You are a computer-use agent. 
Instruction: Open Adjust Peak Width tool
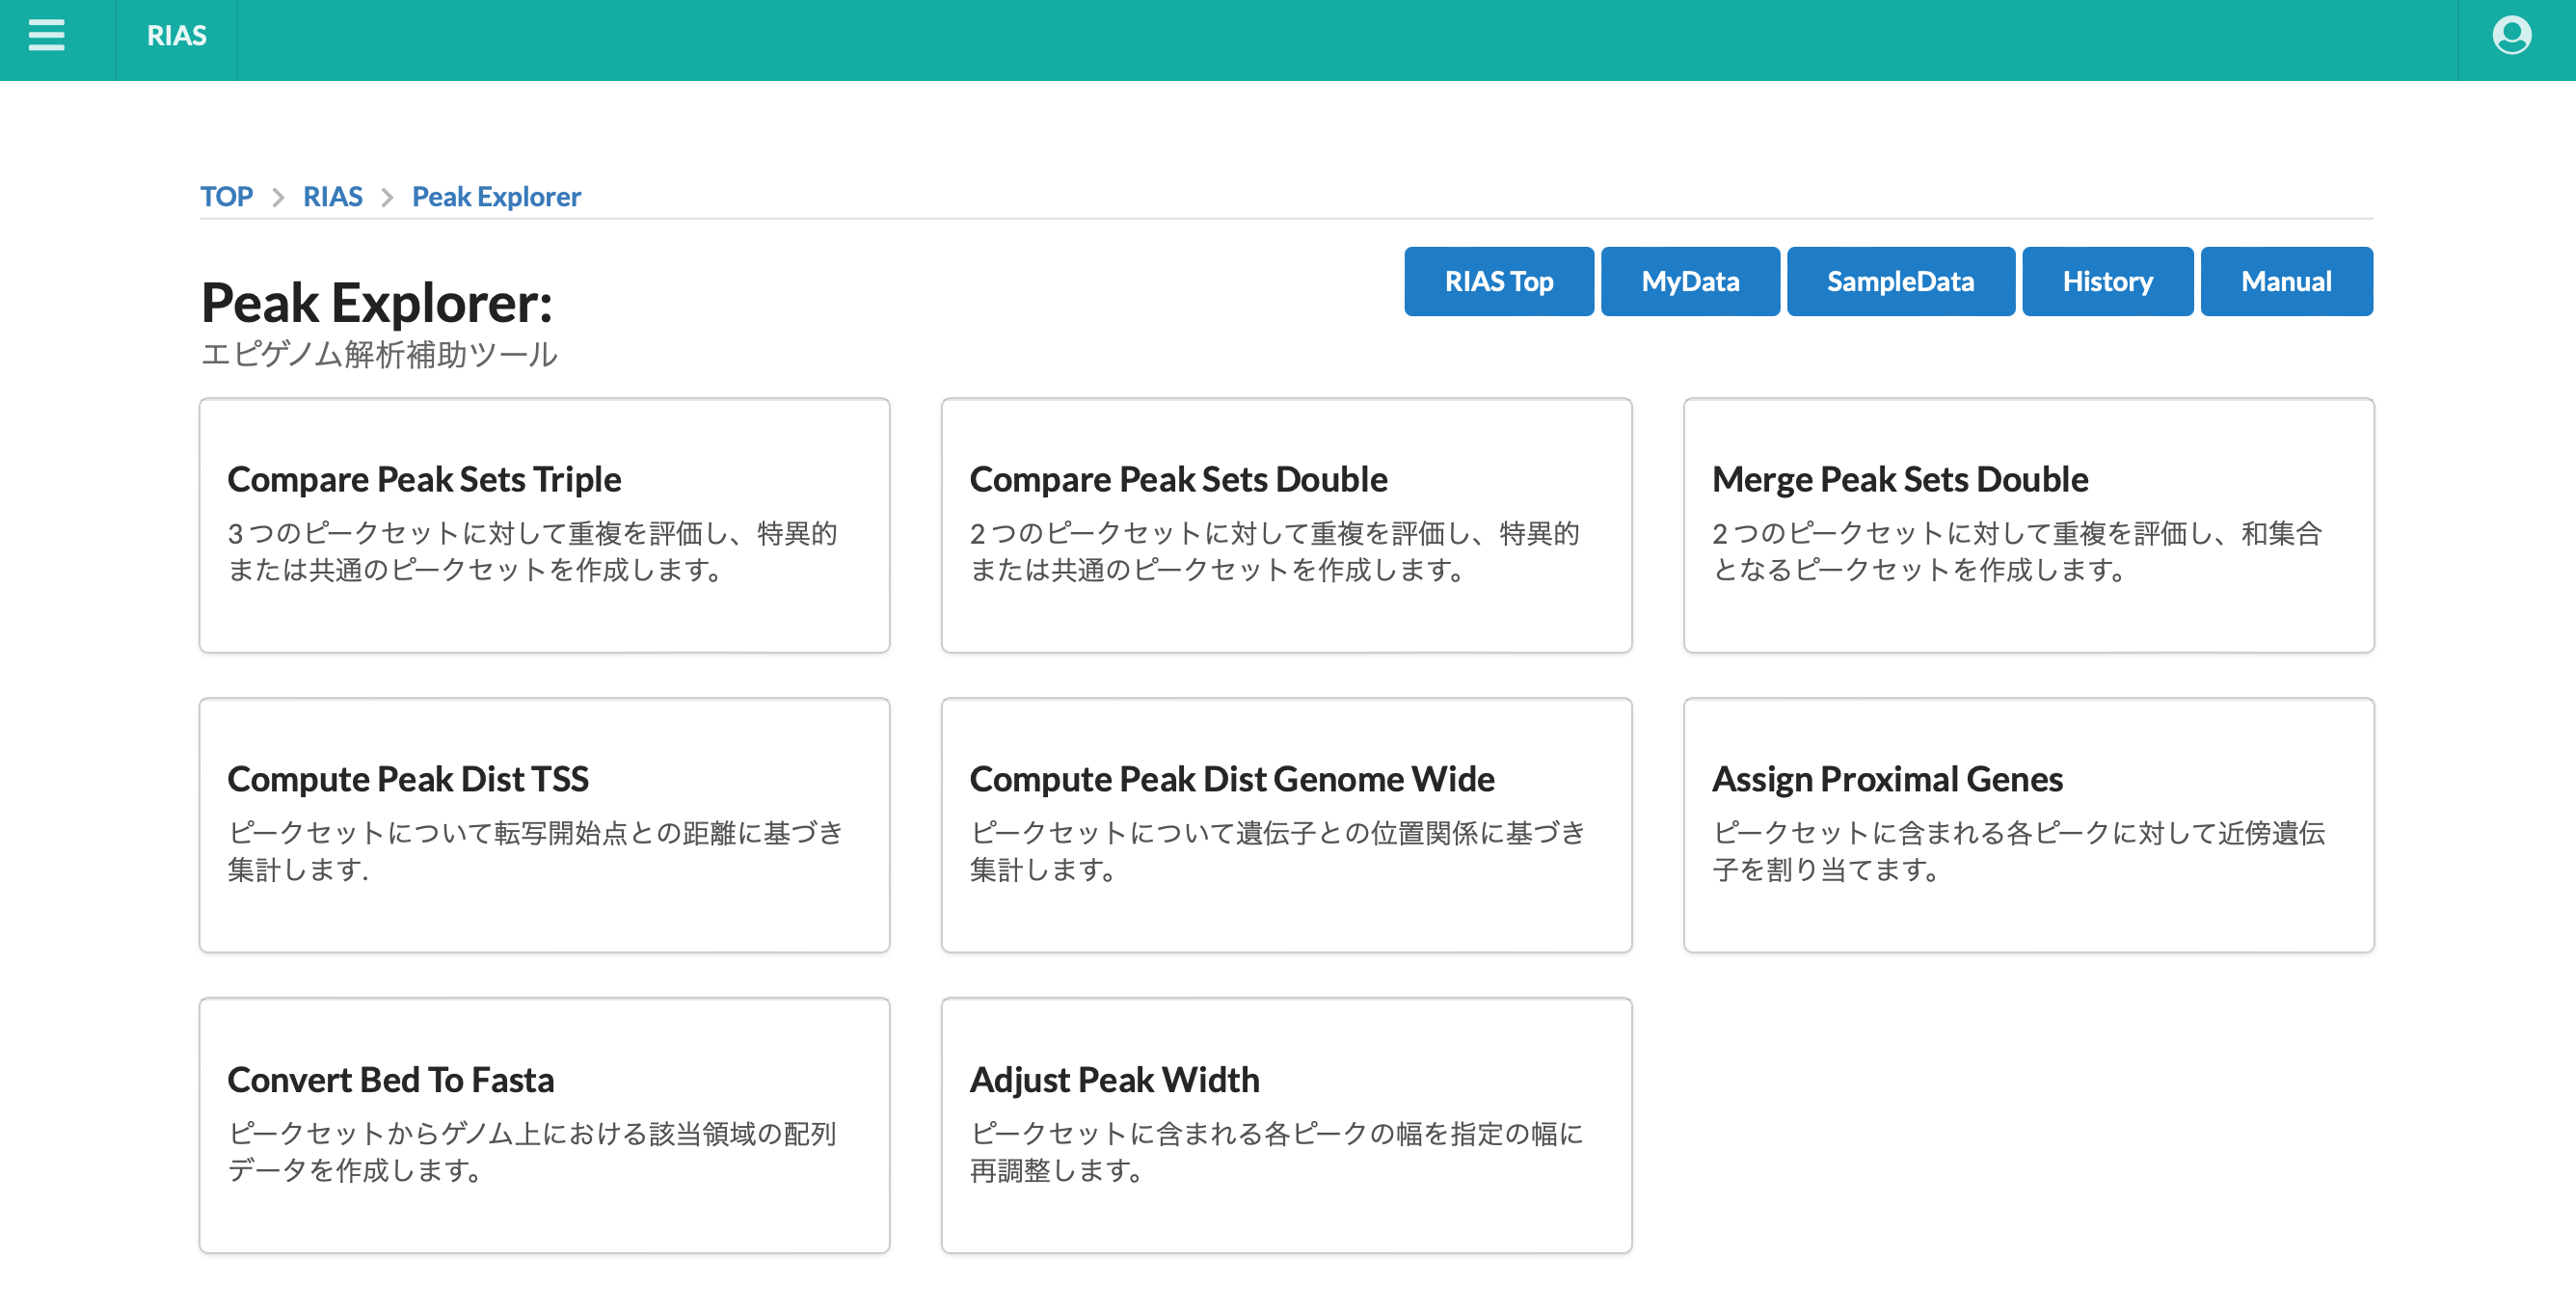(1286, 1125)
